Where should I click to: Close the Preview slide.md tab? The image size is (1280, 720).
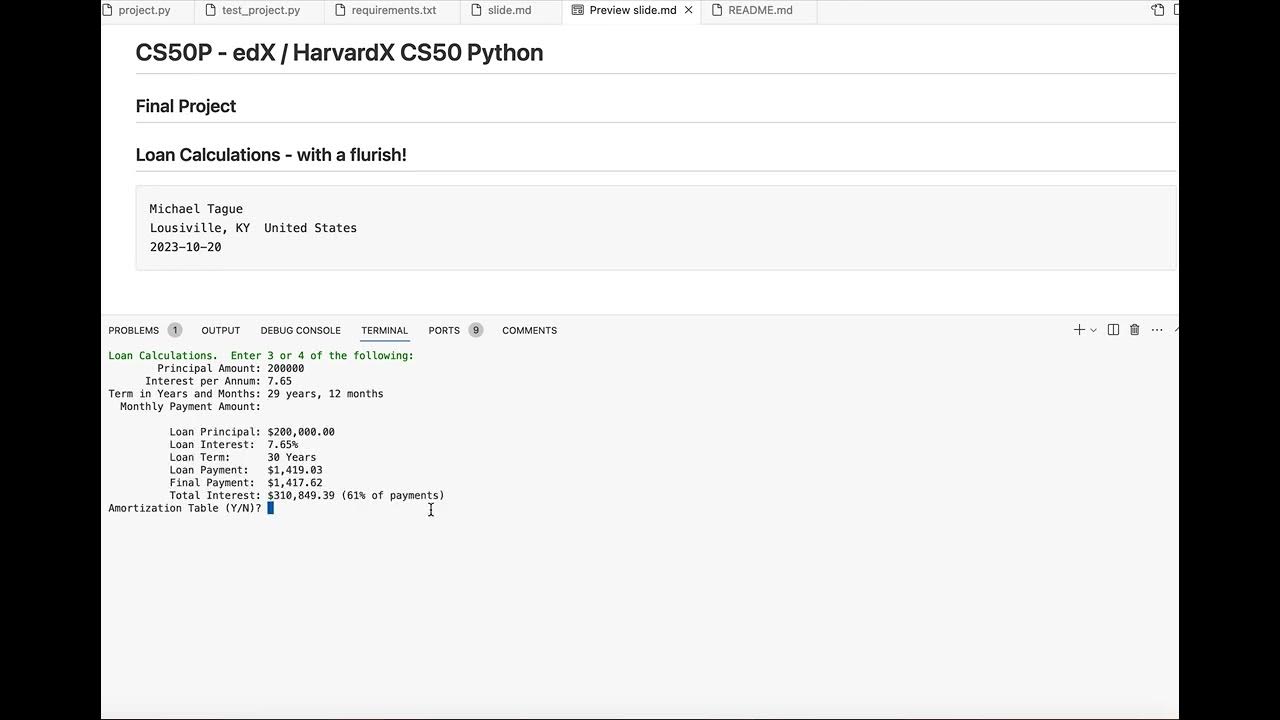tap(688, 10)
